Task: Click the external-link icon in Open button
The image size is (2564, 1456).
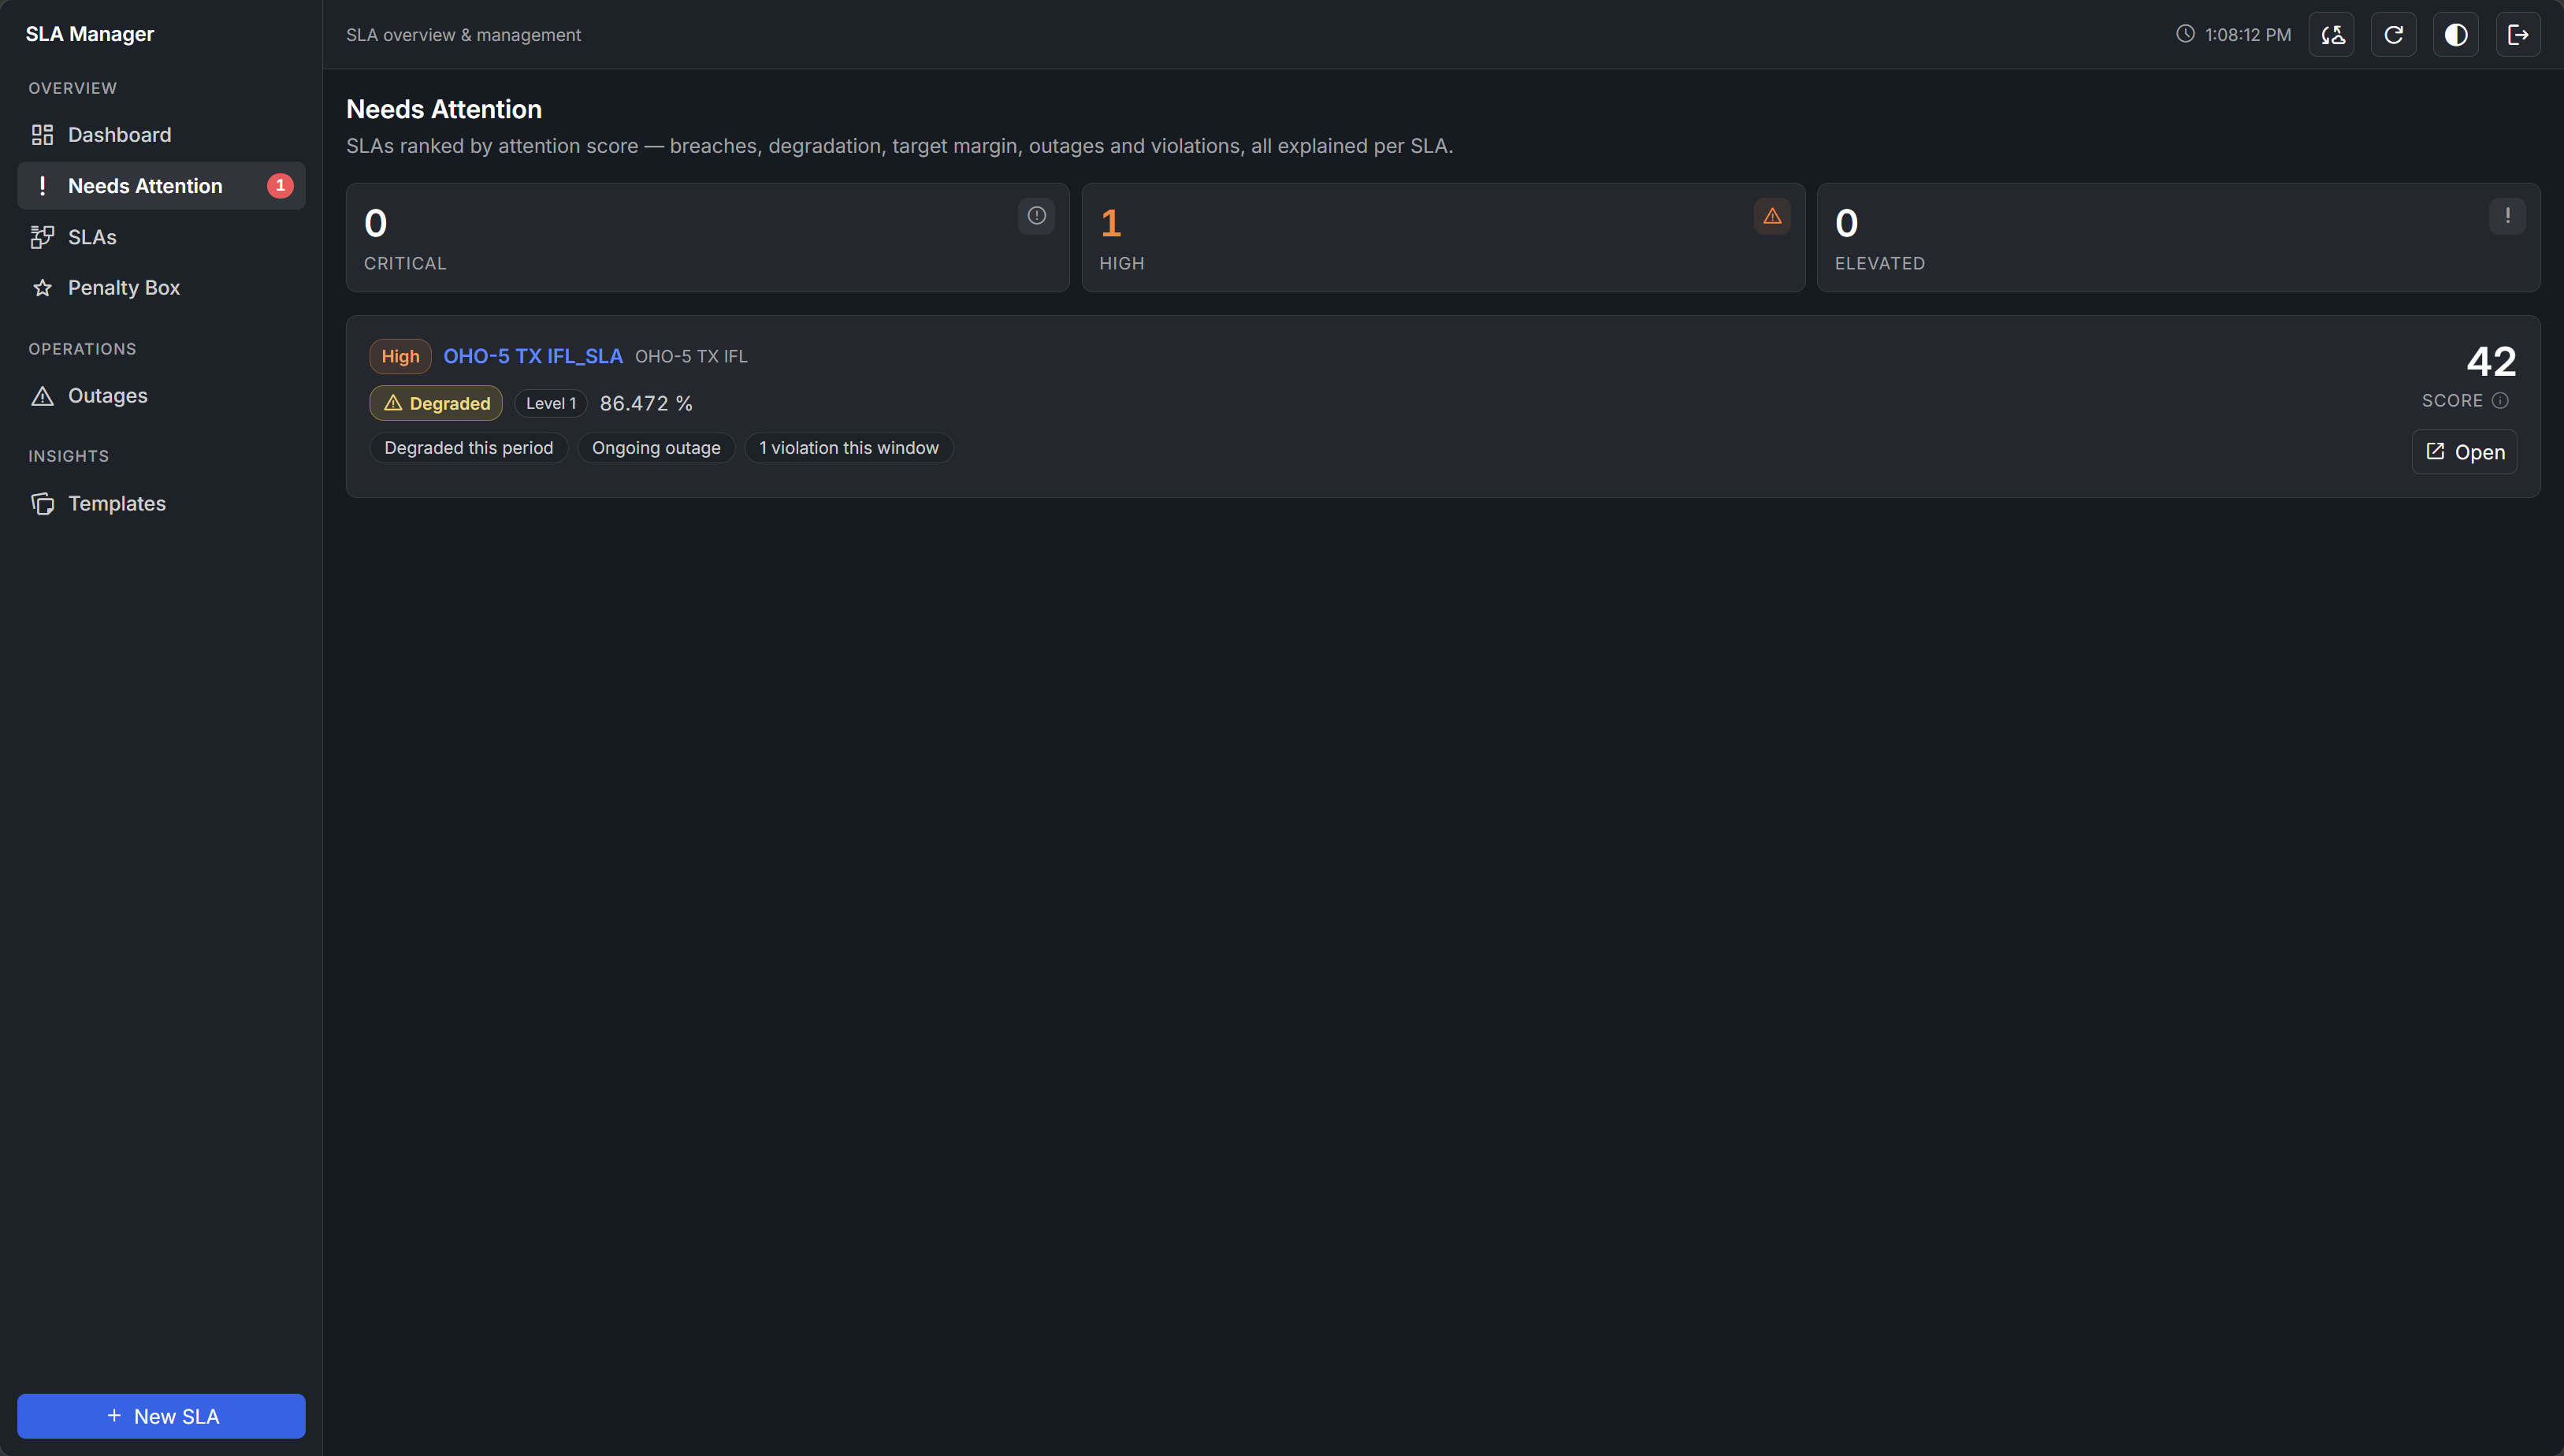Action: [2435, 452]
